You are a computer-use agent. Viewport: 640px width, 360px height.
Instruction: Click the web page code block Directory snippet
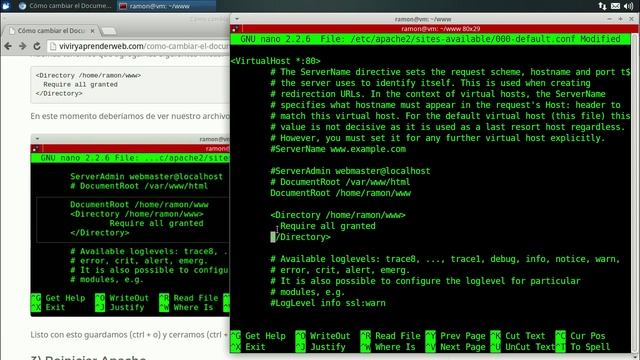(130, 84)
